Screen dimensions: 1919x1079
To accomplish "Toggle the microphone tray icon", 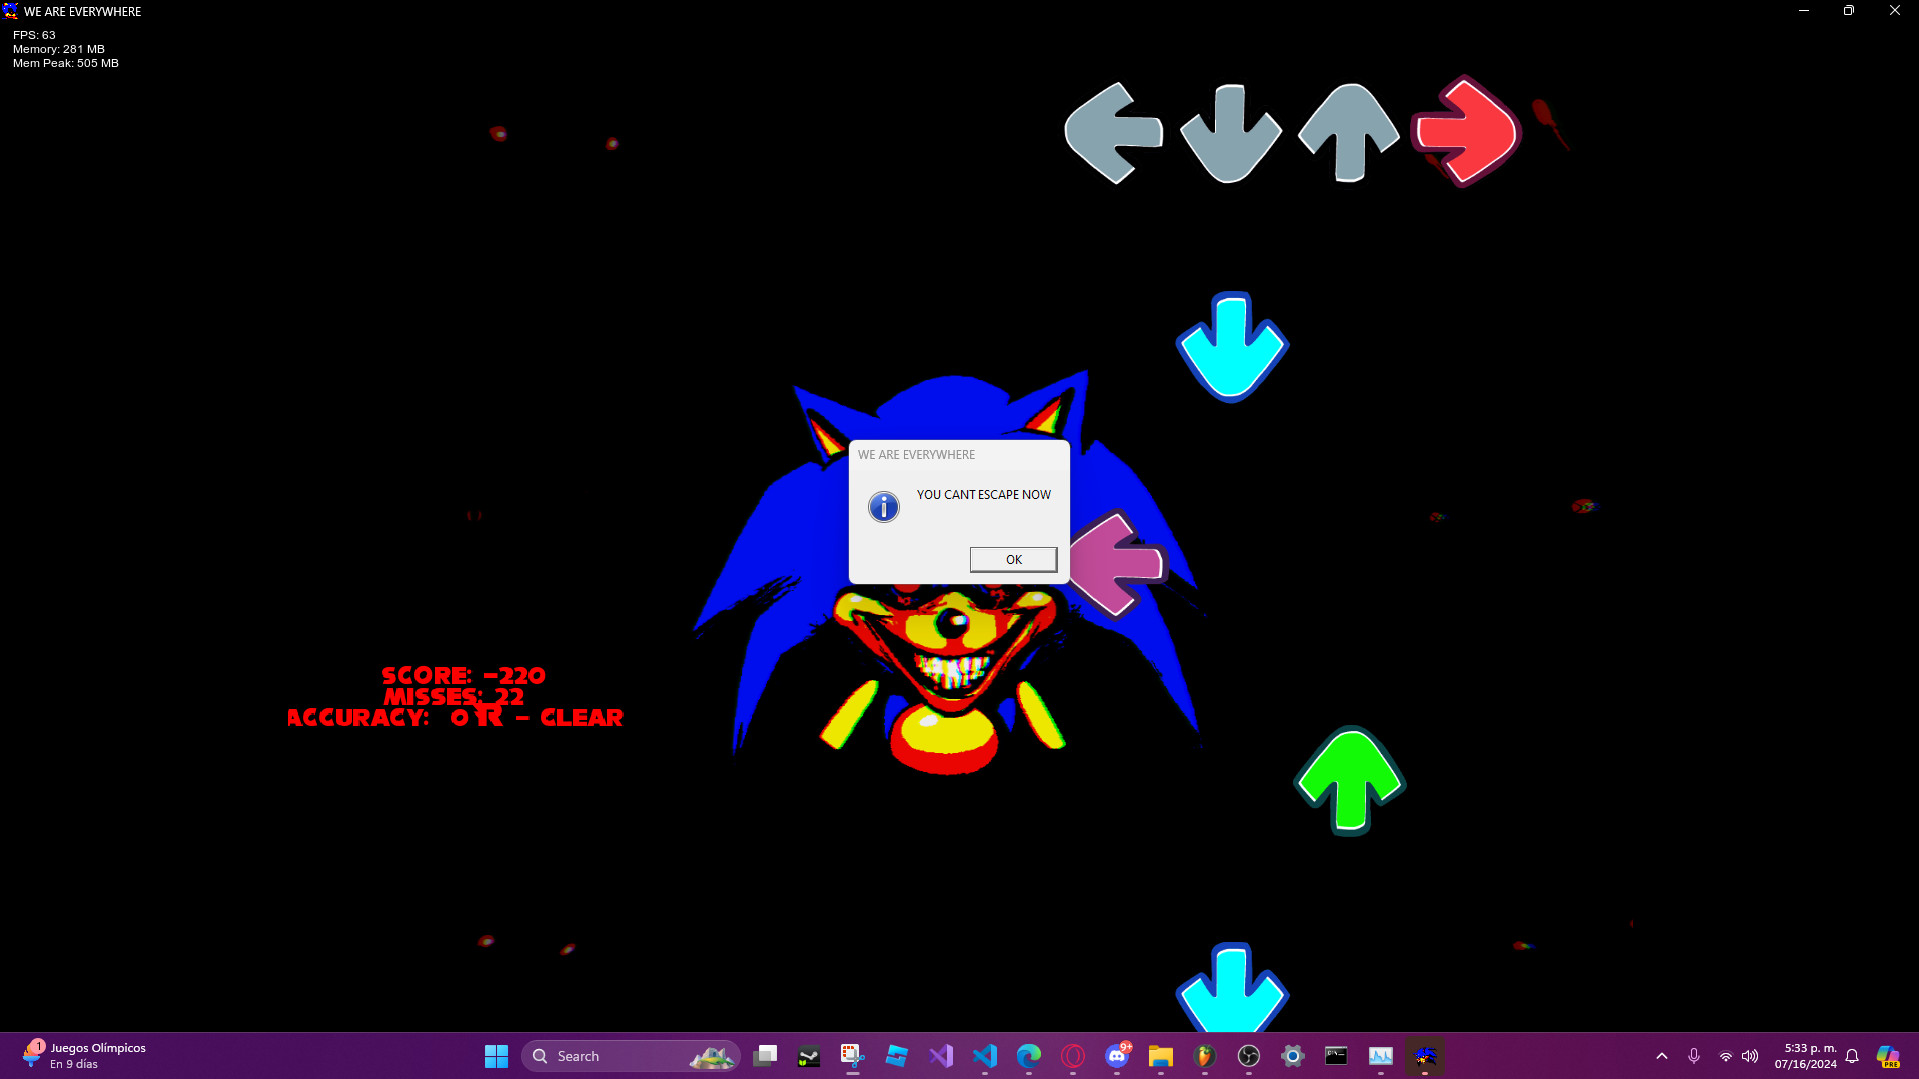I will pos(1694,1056).
